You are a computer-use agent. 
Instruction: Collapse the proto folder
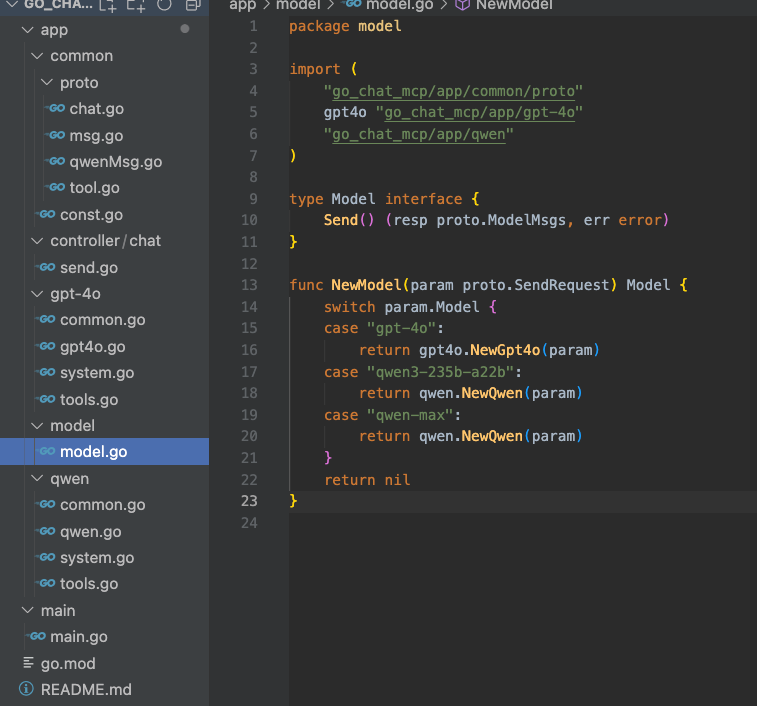click(x=47, y=82)
